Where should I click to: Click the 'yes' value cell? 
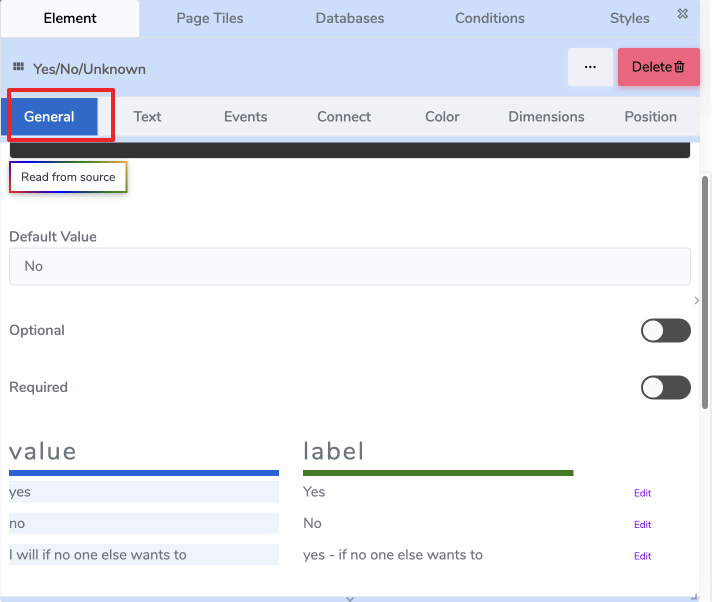tap(144, 492)
